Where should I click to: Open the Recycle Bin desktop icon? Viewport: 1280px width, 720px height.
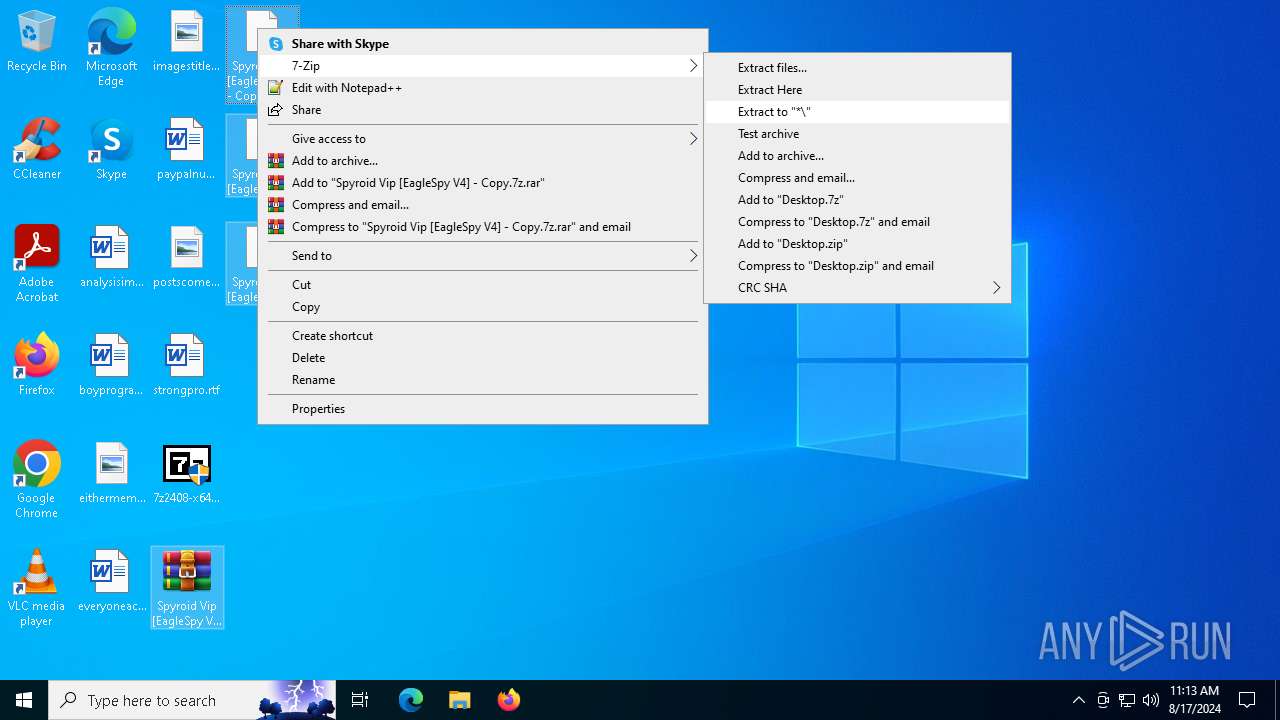tap(37, 42)
